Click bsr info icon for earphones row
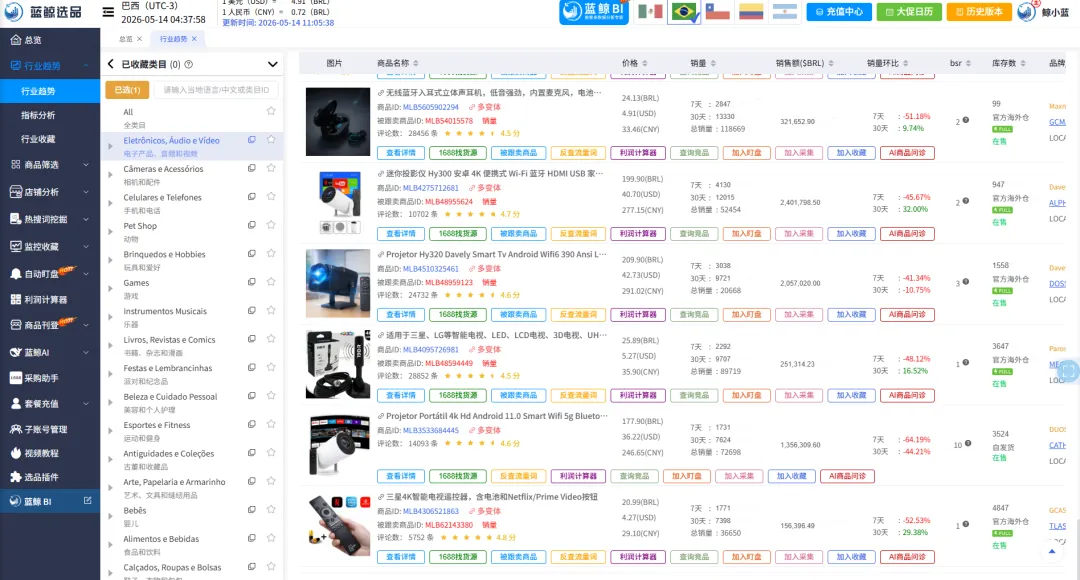The width and height of the screenshot is (1080, 580). [966, 121]
